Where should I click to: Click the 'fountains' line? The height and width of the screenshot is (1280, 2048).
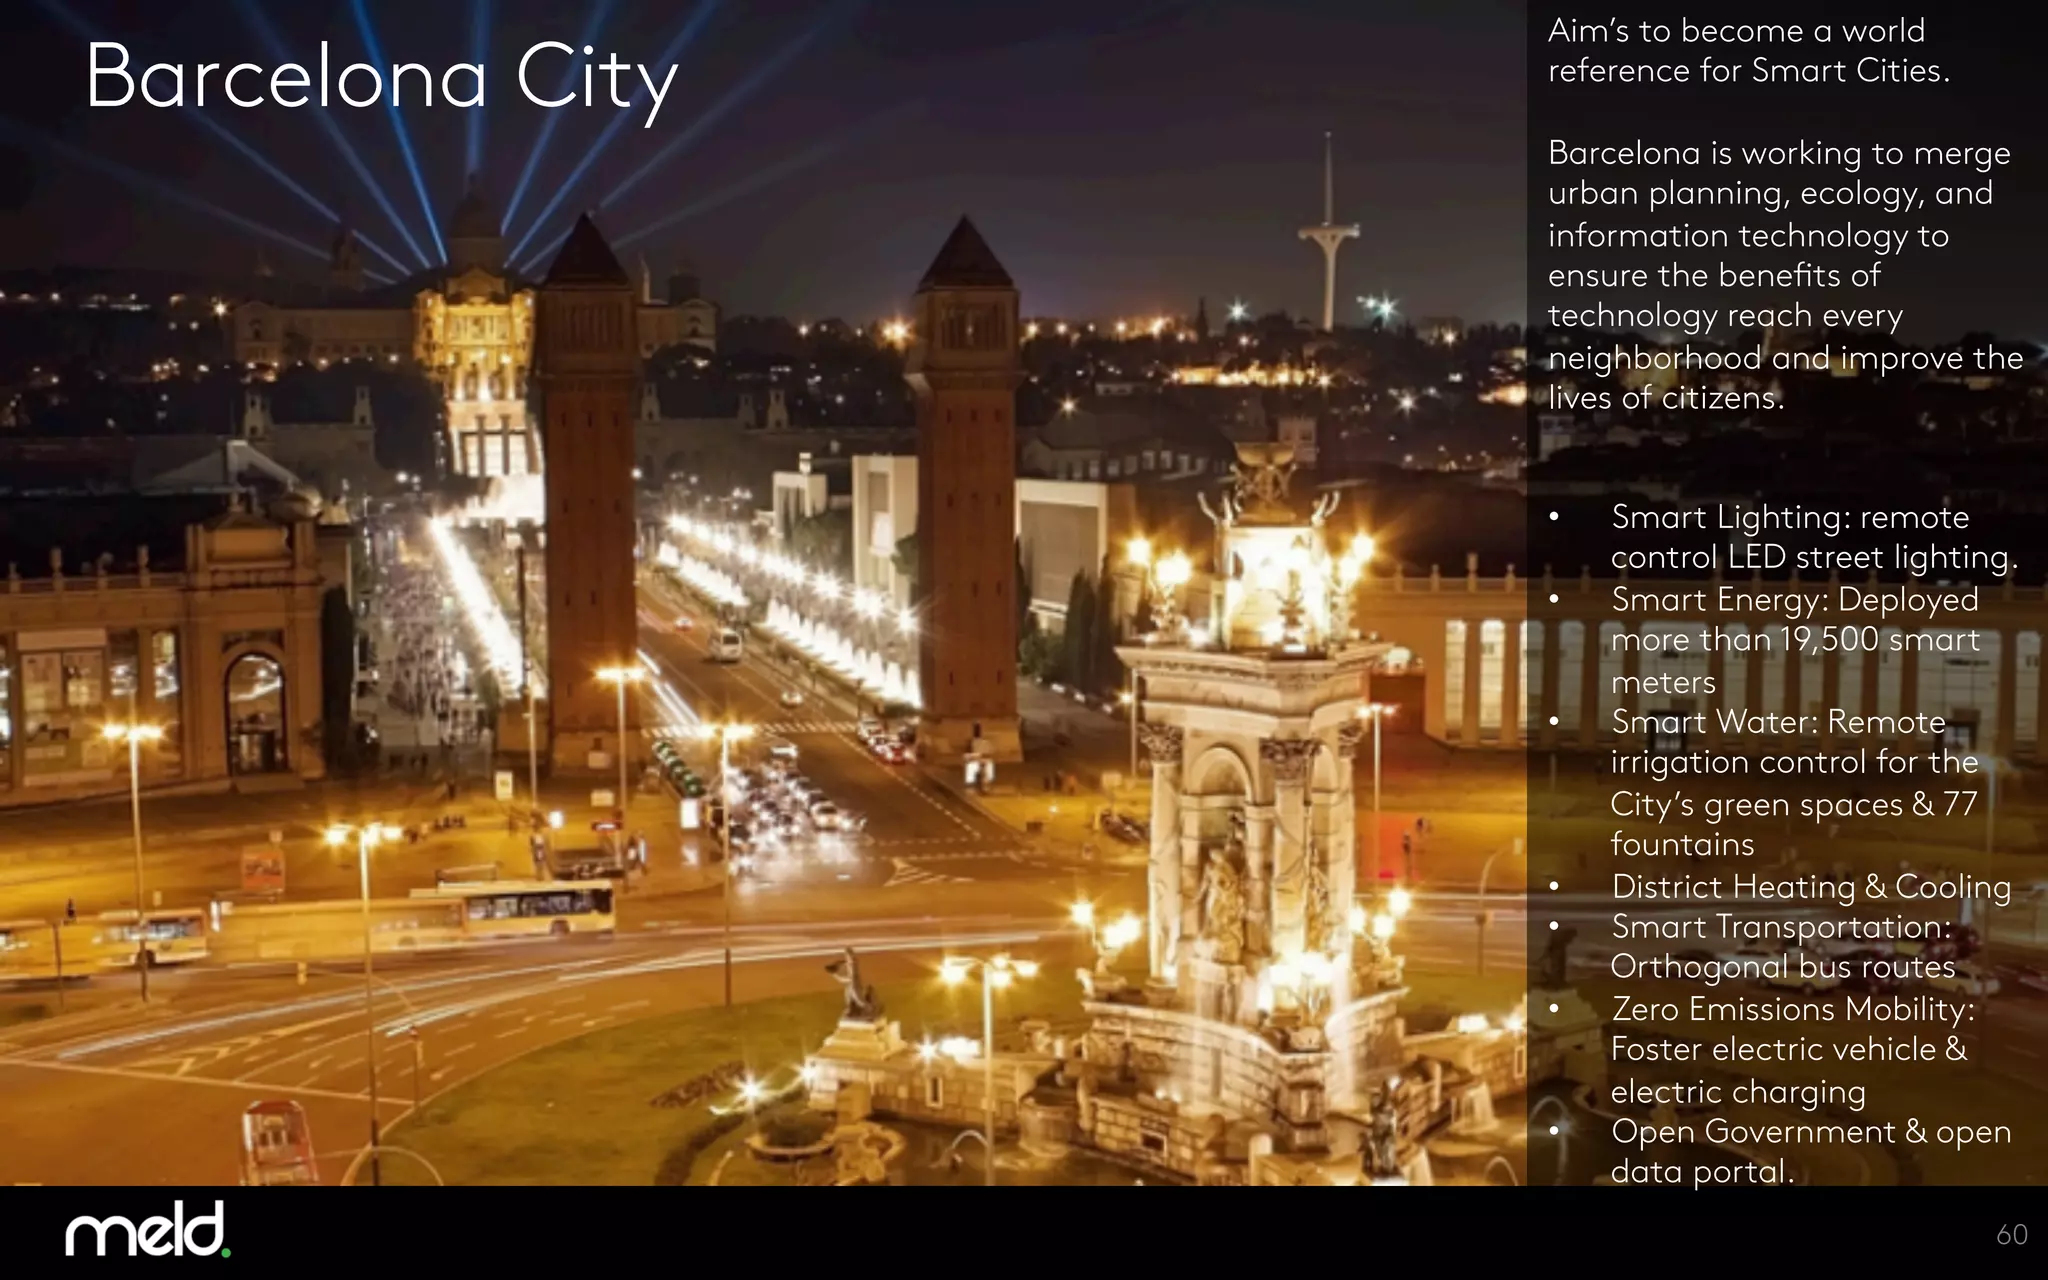[x=1682, y=844]
